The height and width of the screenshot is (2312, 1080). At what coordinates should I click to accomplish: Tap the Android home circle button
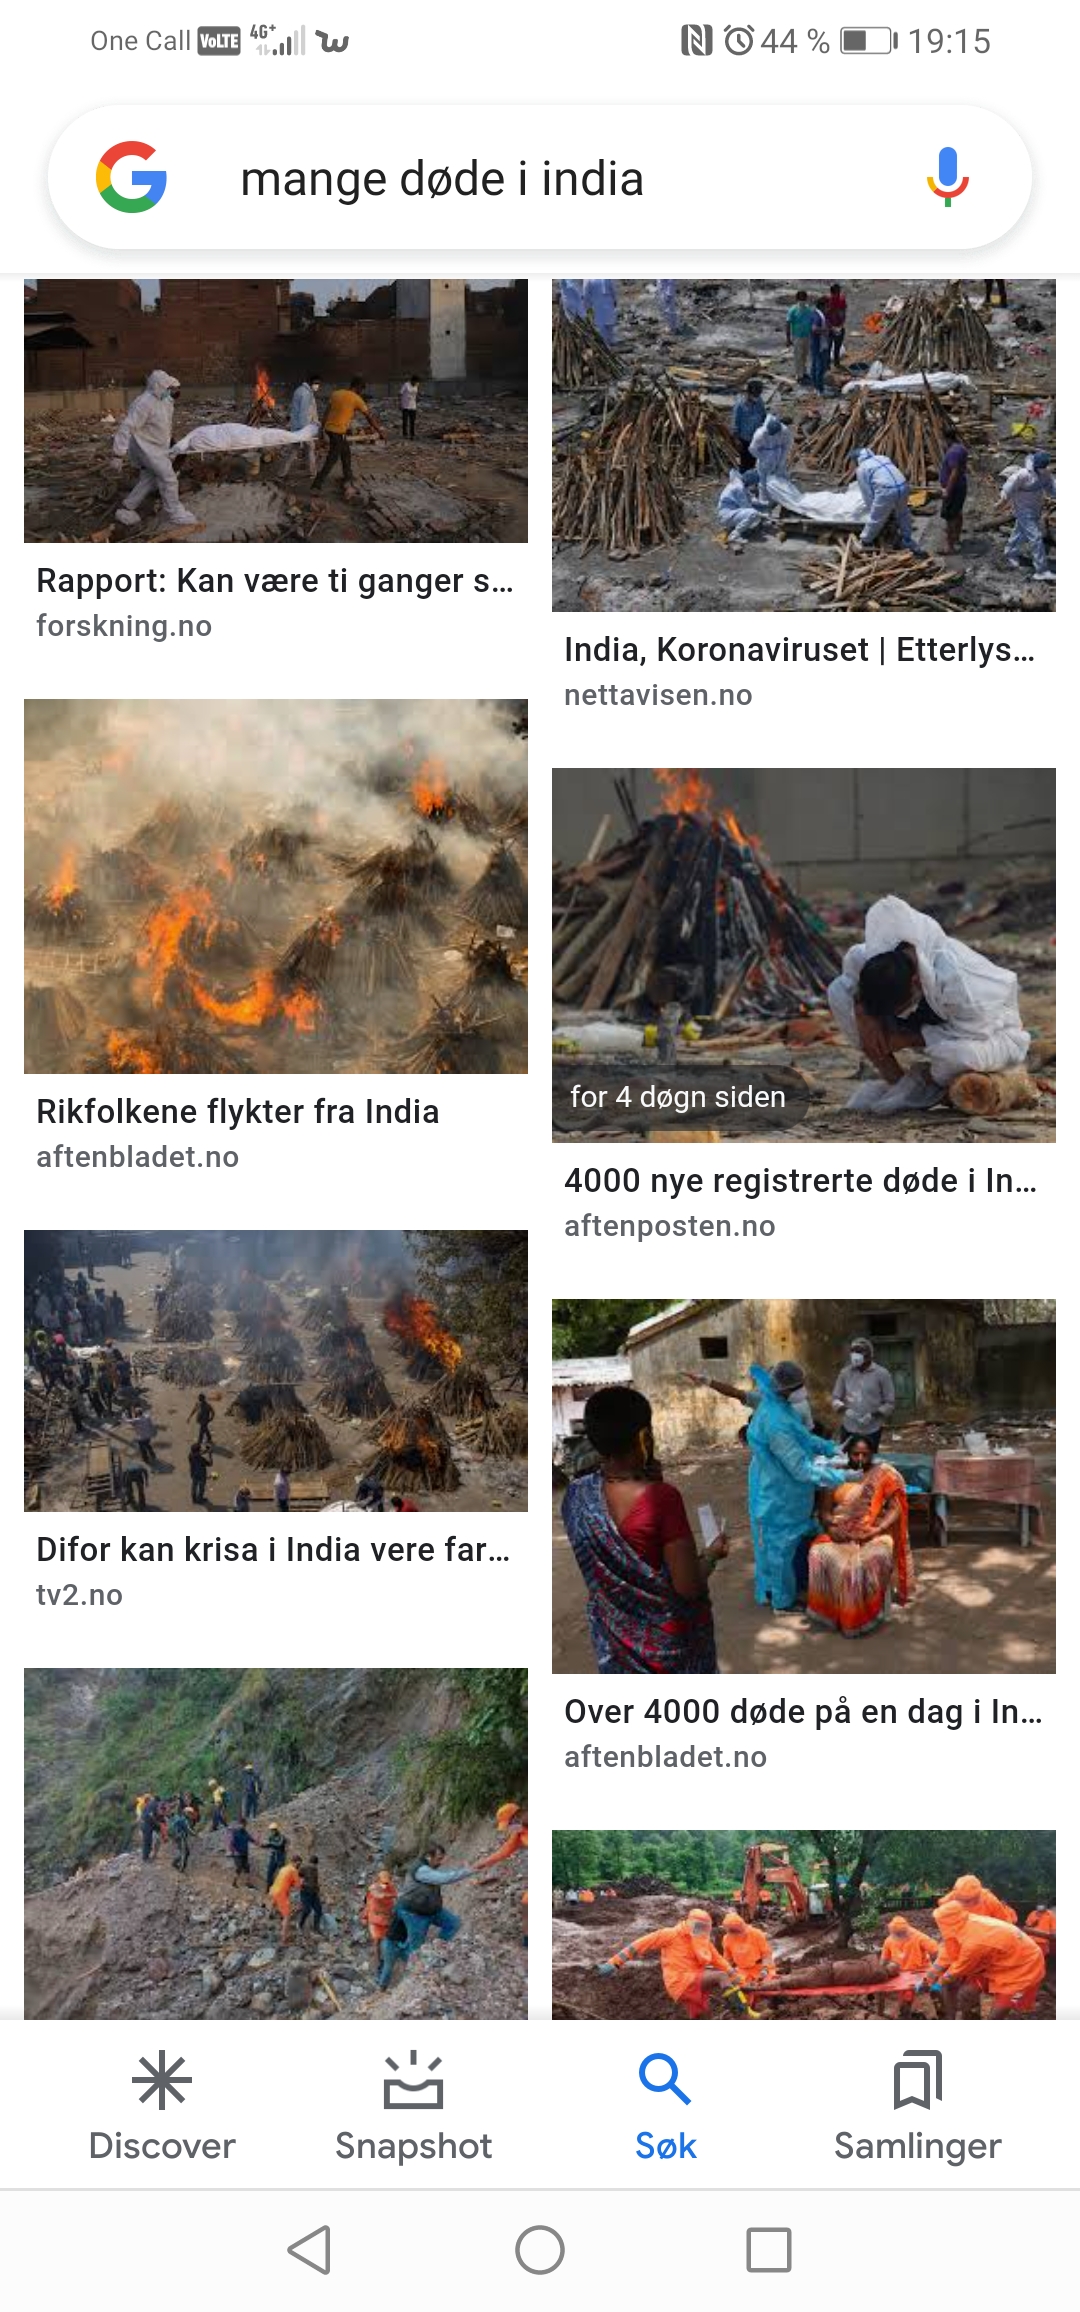540,2250
